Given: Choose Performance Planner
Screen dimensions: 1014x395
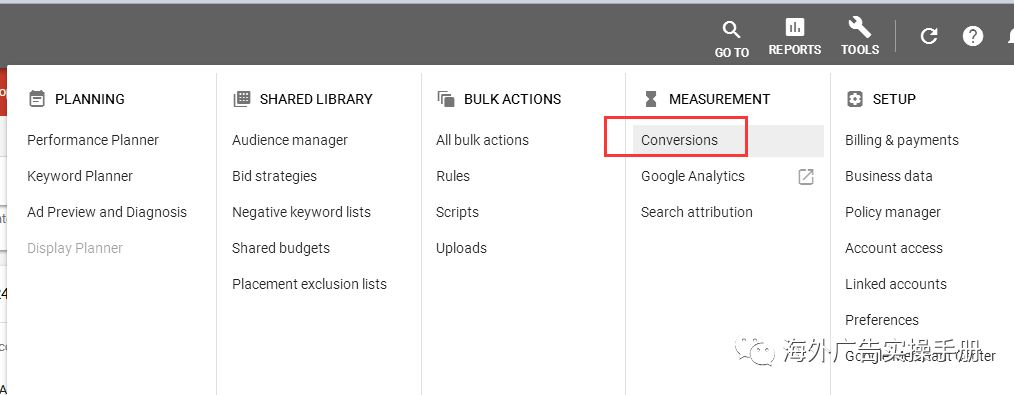Looking at the screenshot, I should pyautogui.click(x=92, y=140).
